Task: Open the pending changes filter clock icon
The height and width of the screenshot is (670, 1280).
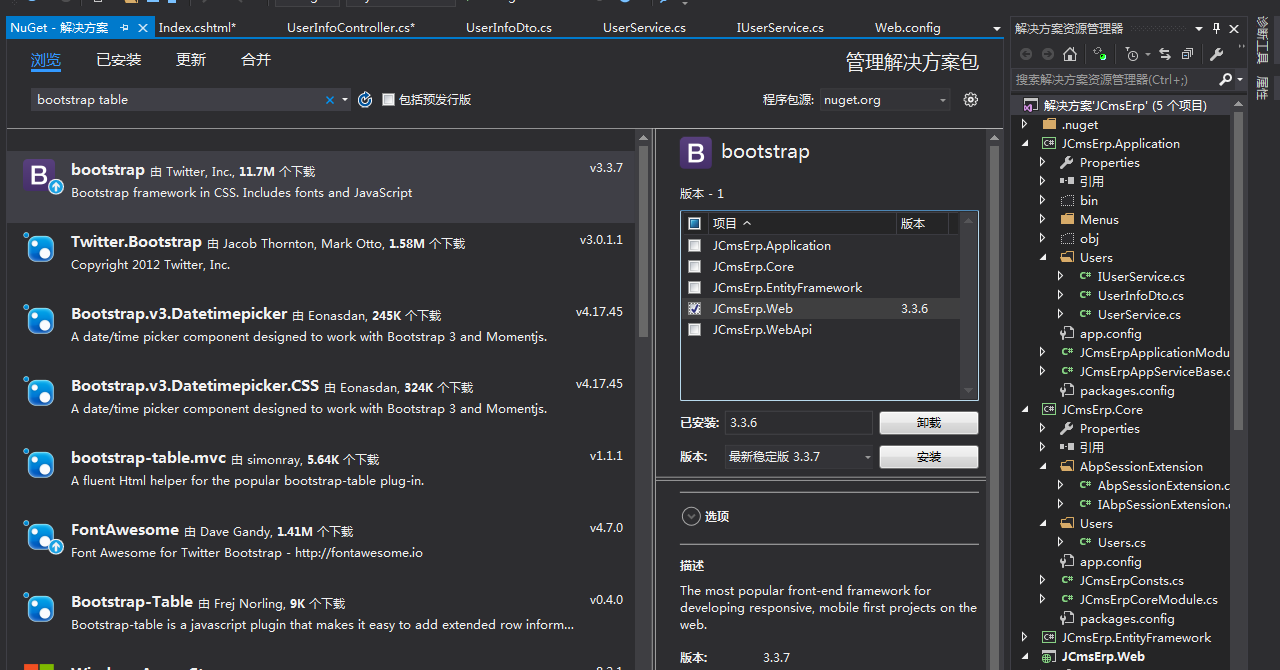Action: tap(1132, 54)
